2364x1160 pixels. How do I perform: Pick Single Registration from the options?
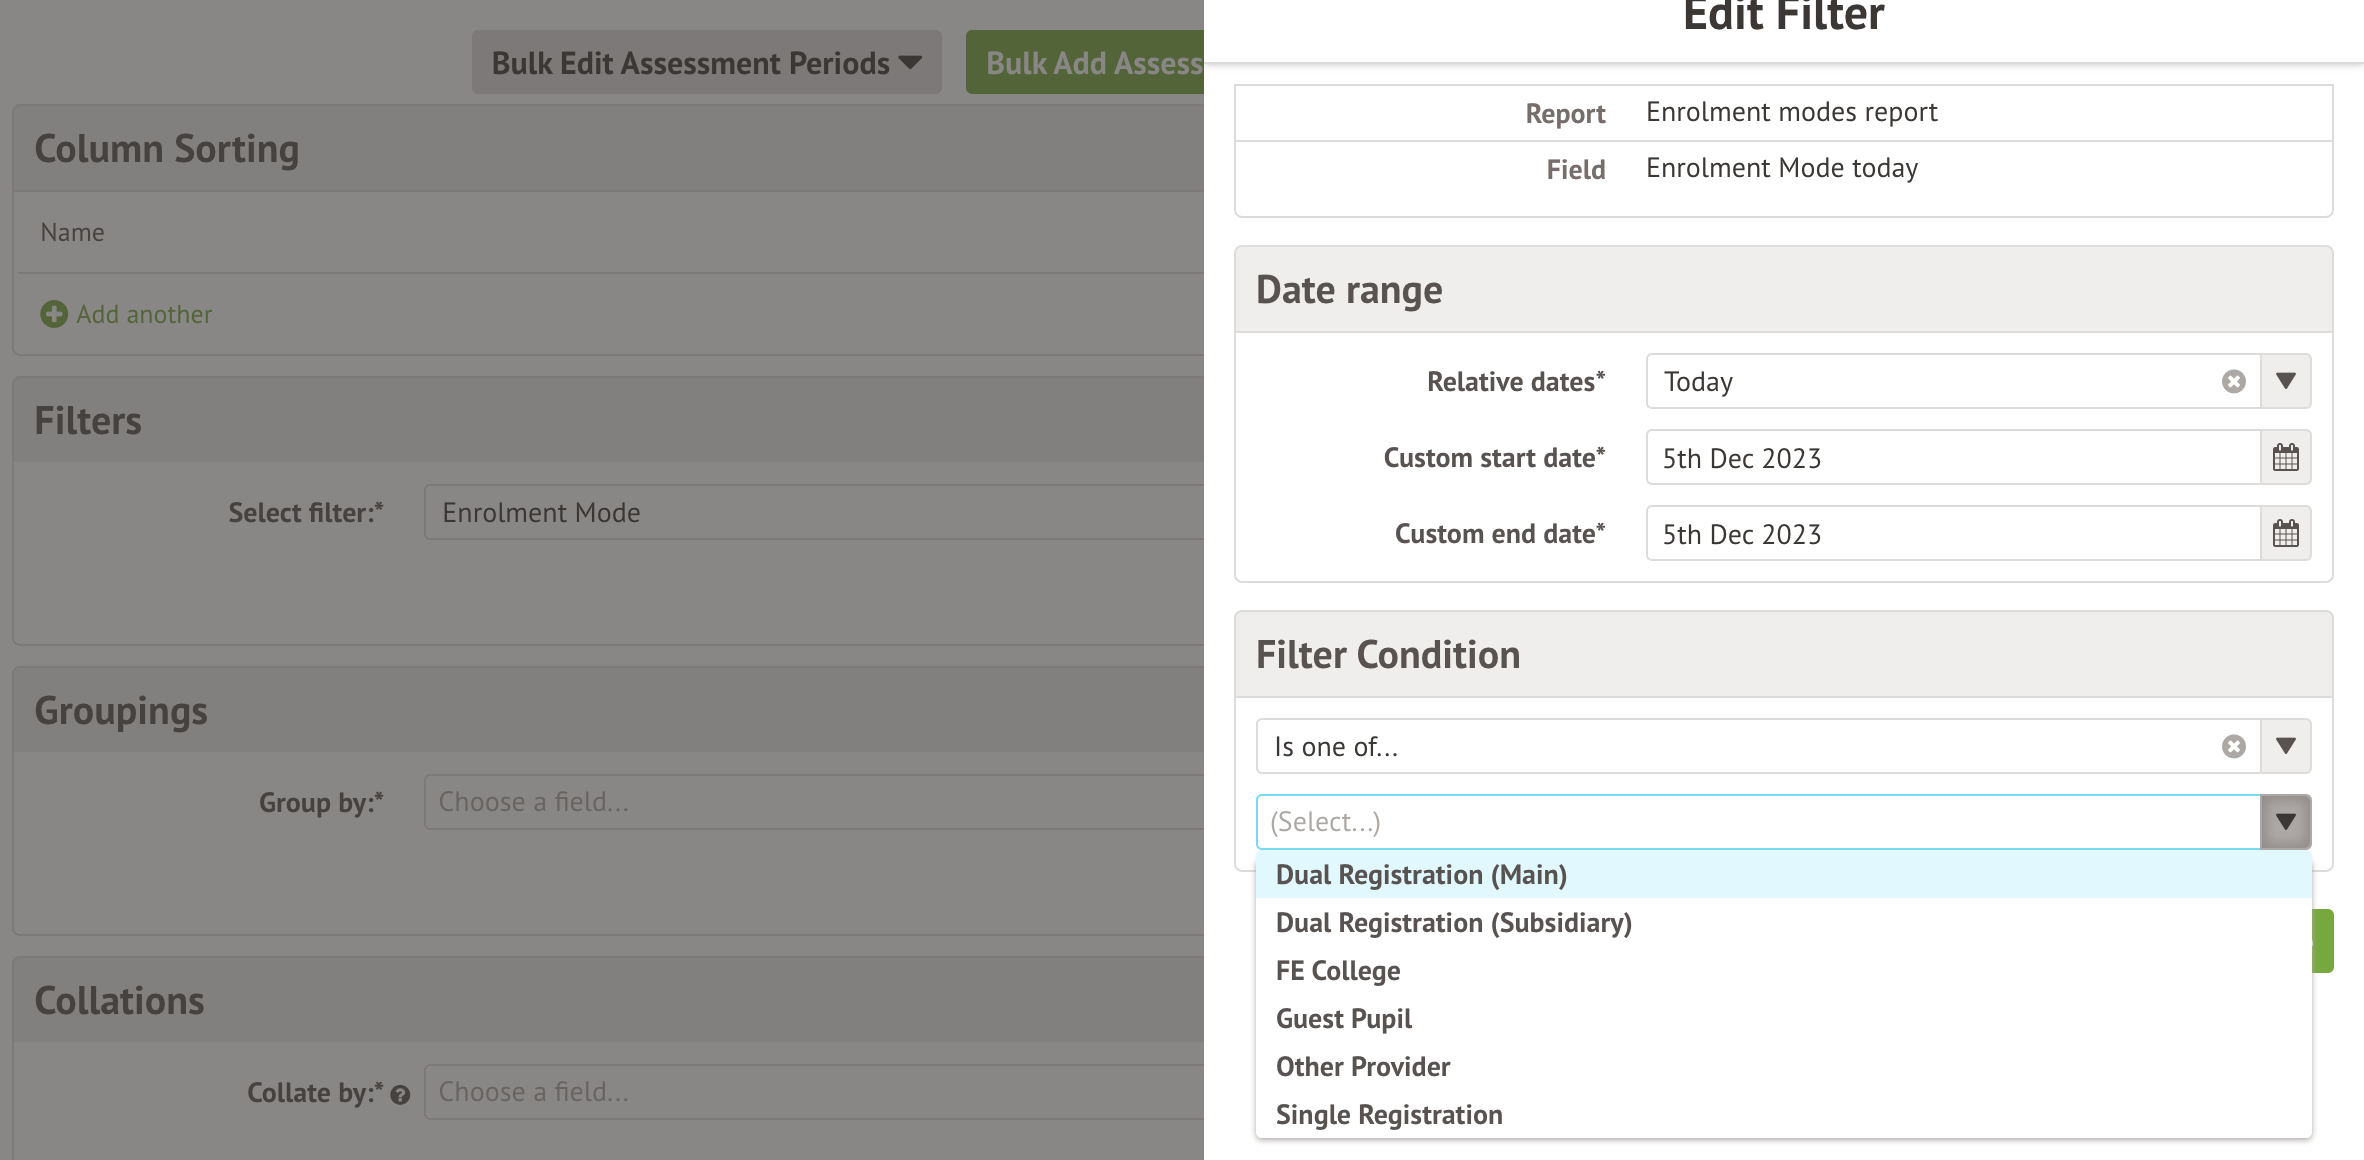(1388, 1115)
